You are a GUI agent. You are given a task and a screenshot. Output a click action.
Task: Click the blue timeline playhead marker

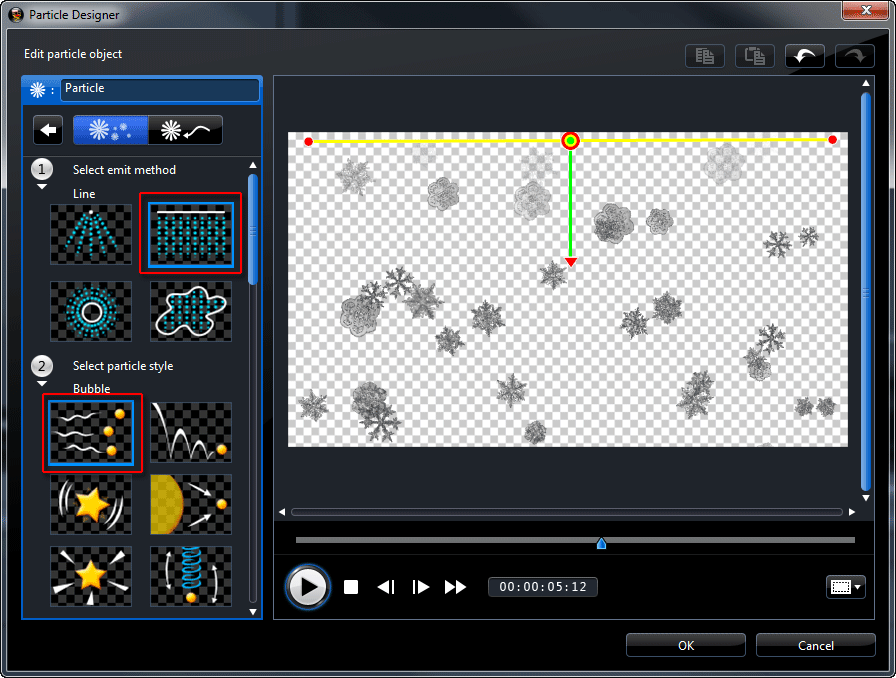601,543
